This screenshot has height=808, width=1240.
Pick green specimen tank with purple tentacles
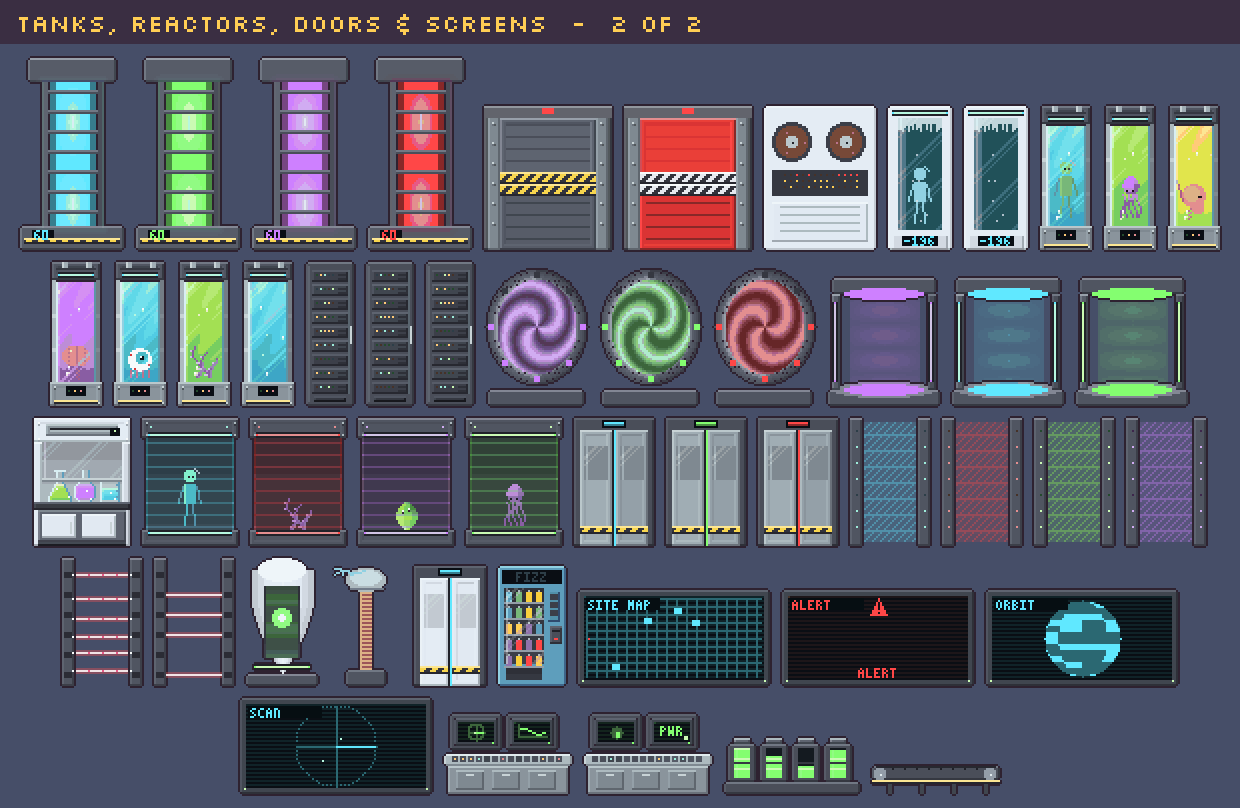(204, 334)
